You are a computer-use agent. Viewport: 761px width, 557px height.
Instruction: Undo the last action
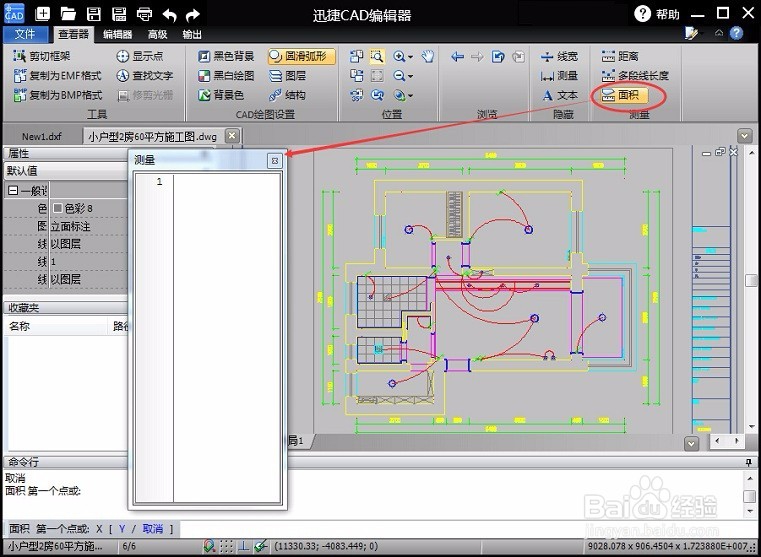pos(169,15)
